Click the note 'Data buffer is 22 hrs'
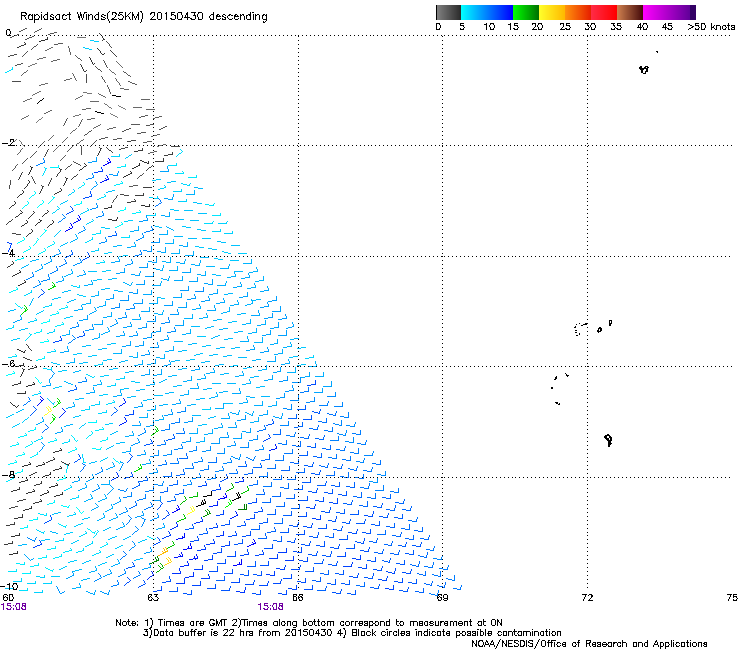 [201, 633]
